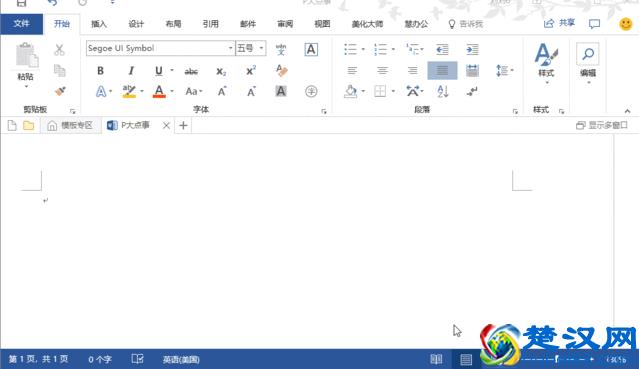Add character border with boxed A
Viewport: 639px width, 369px height.
click(311, 50)
